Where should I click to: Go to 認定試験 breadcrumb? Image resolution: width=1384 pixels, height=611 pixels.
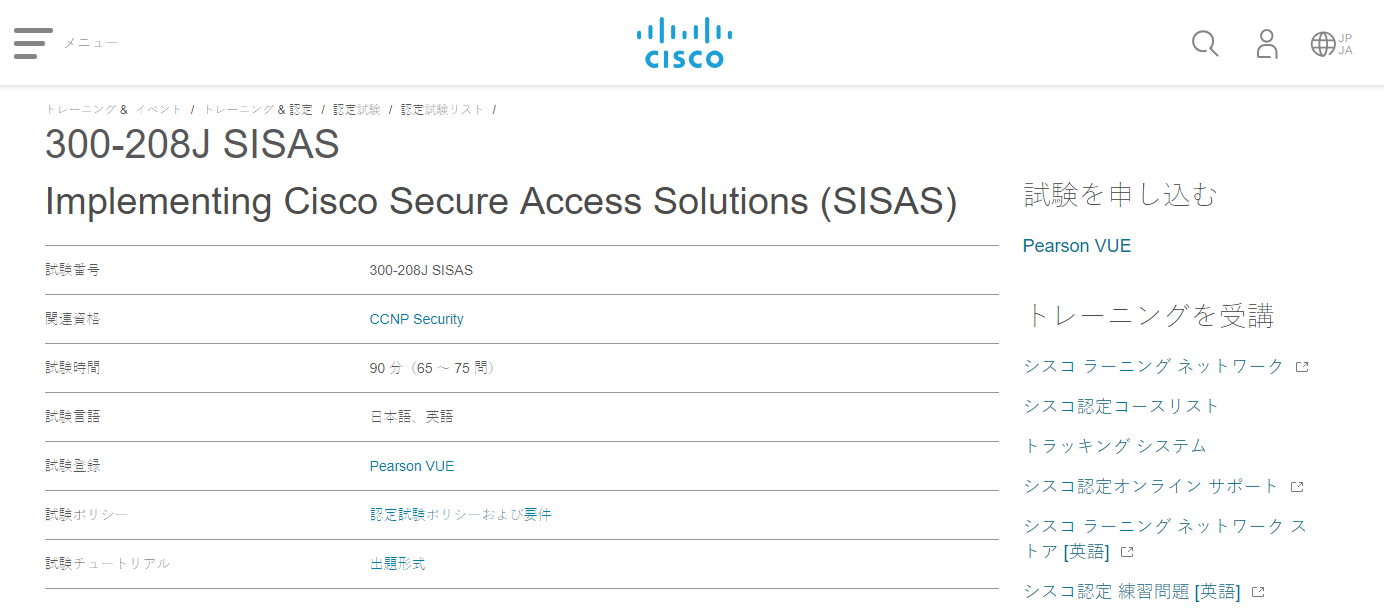click(x=357, y=109)
